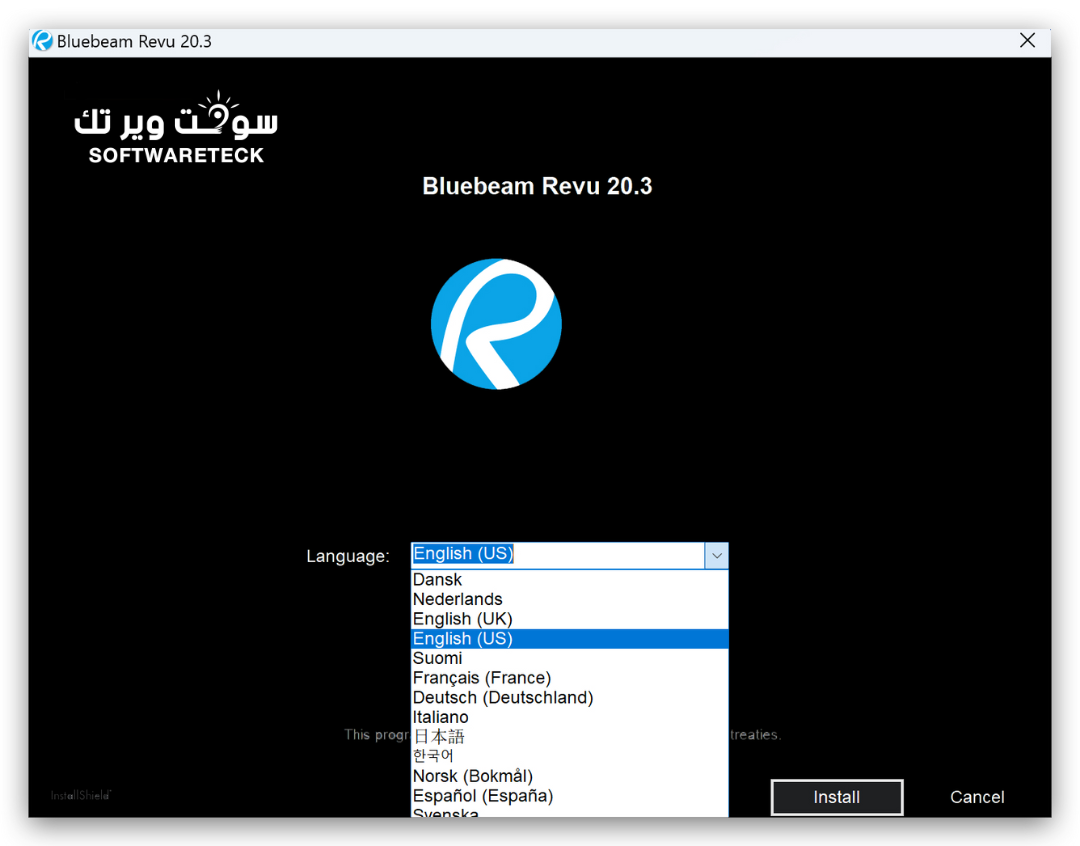The width and height of the screenshot is (1080, 846).
Task: Select Suomi from the dropdown list
Action: (x=438, y=658)
